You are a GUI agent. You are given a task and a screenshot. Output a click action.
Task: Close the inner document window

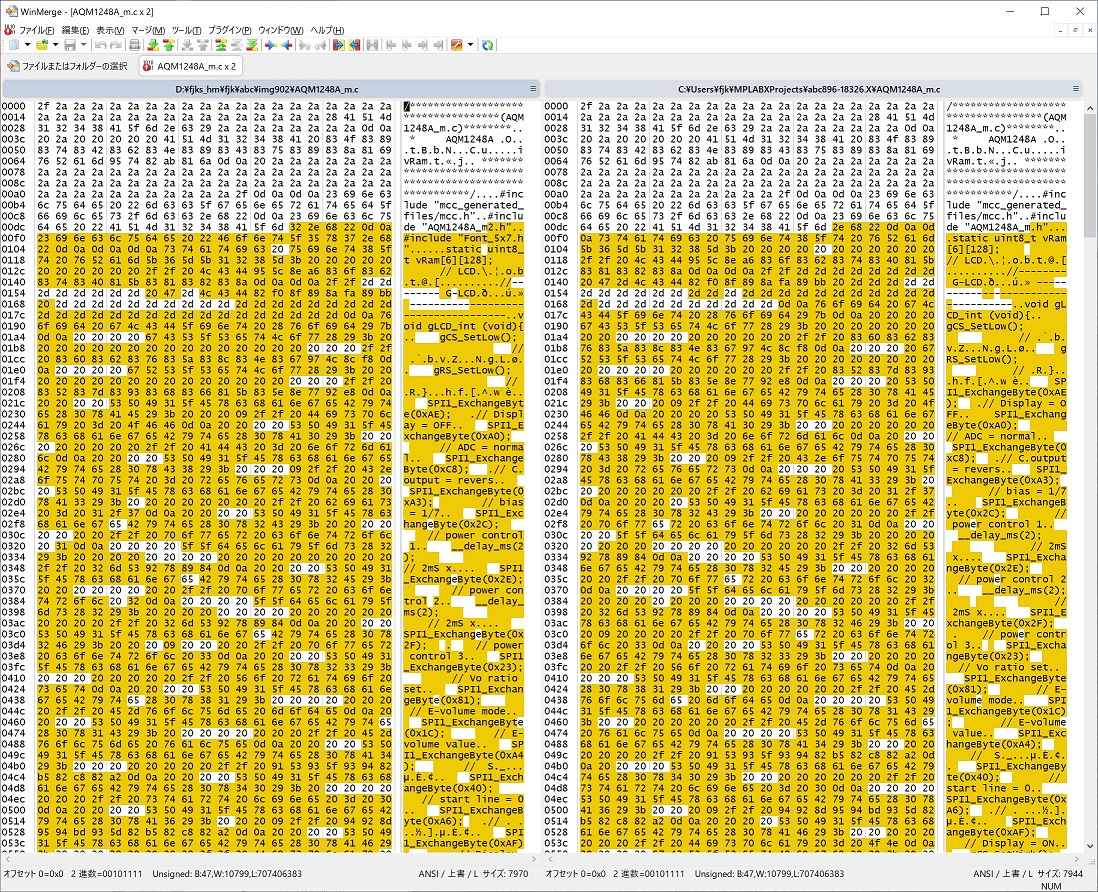click(x=1090, y=30)
